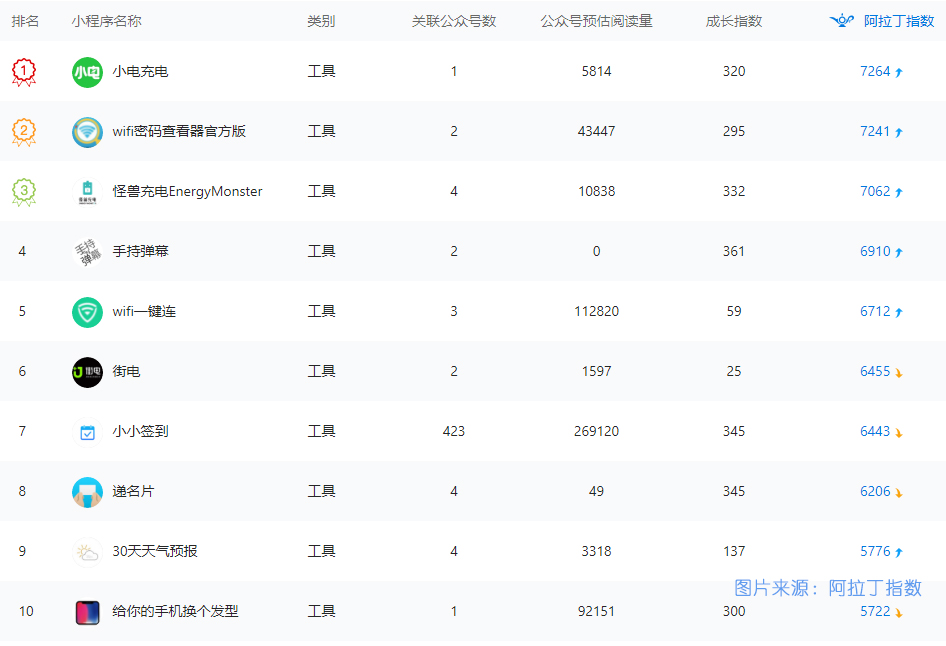Screen dimensions: 946x646
Task: Click the 30天天气预报 weather icon
Action: (87, 552)
